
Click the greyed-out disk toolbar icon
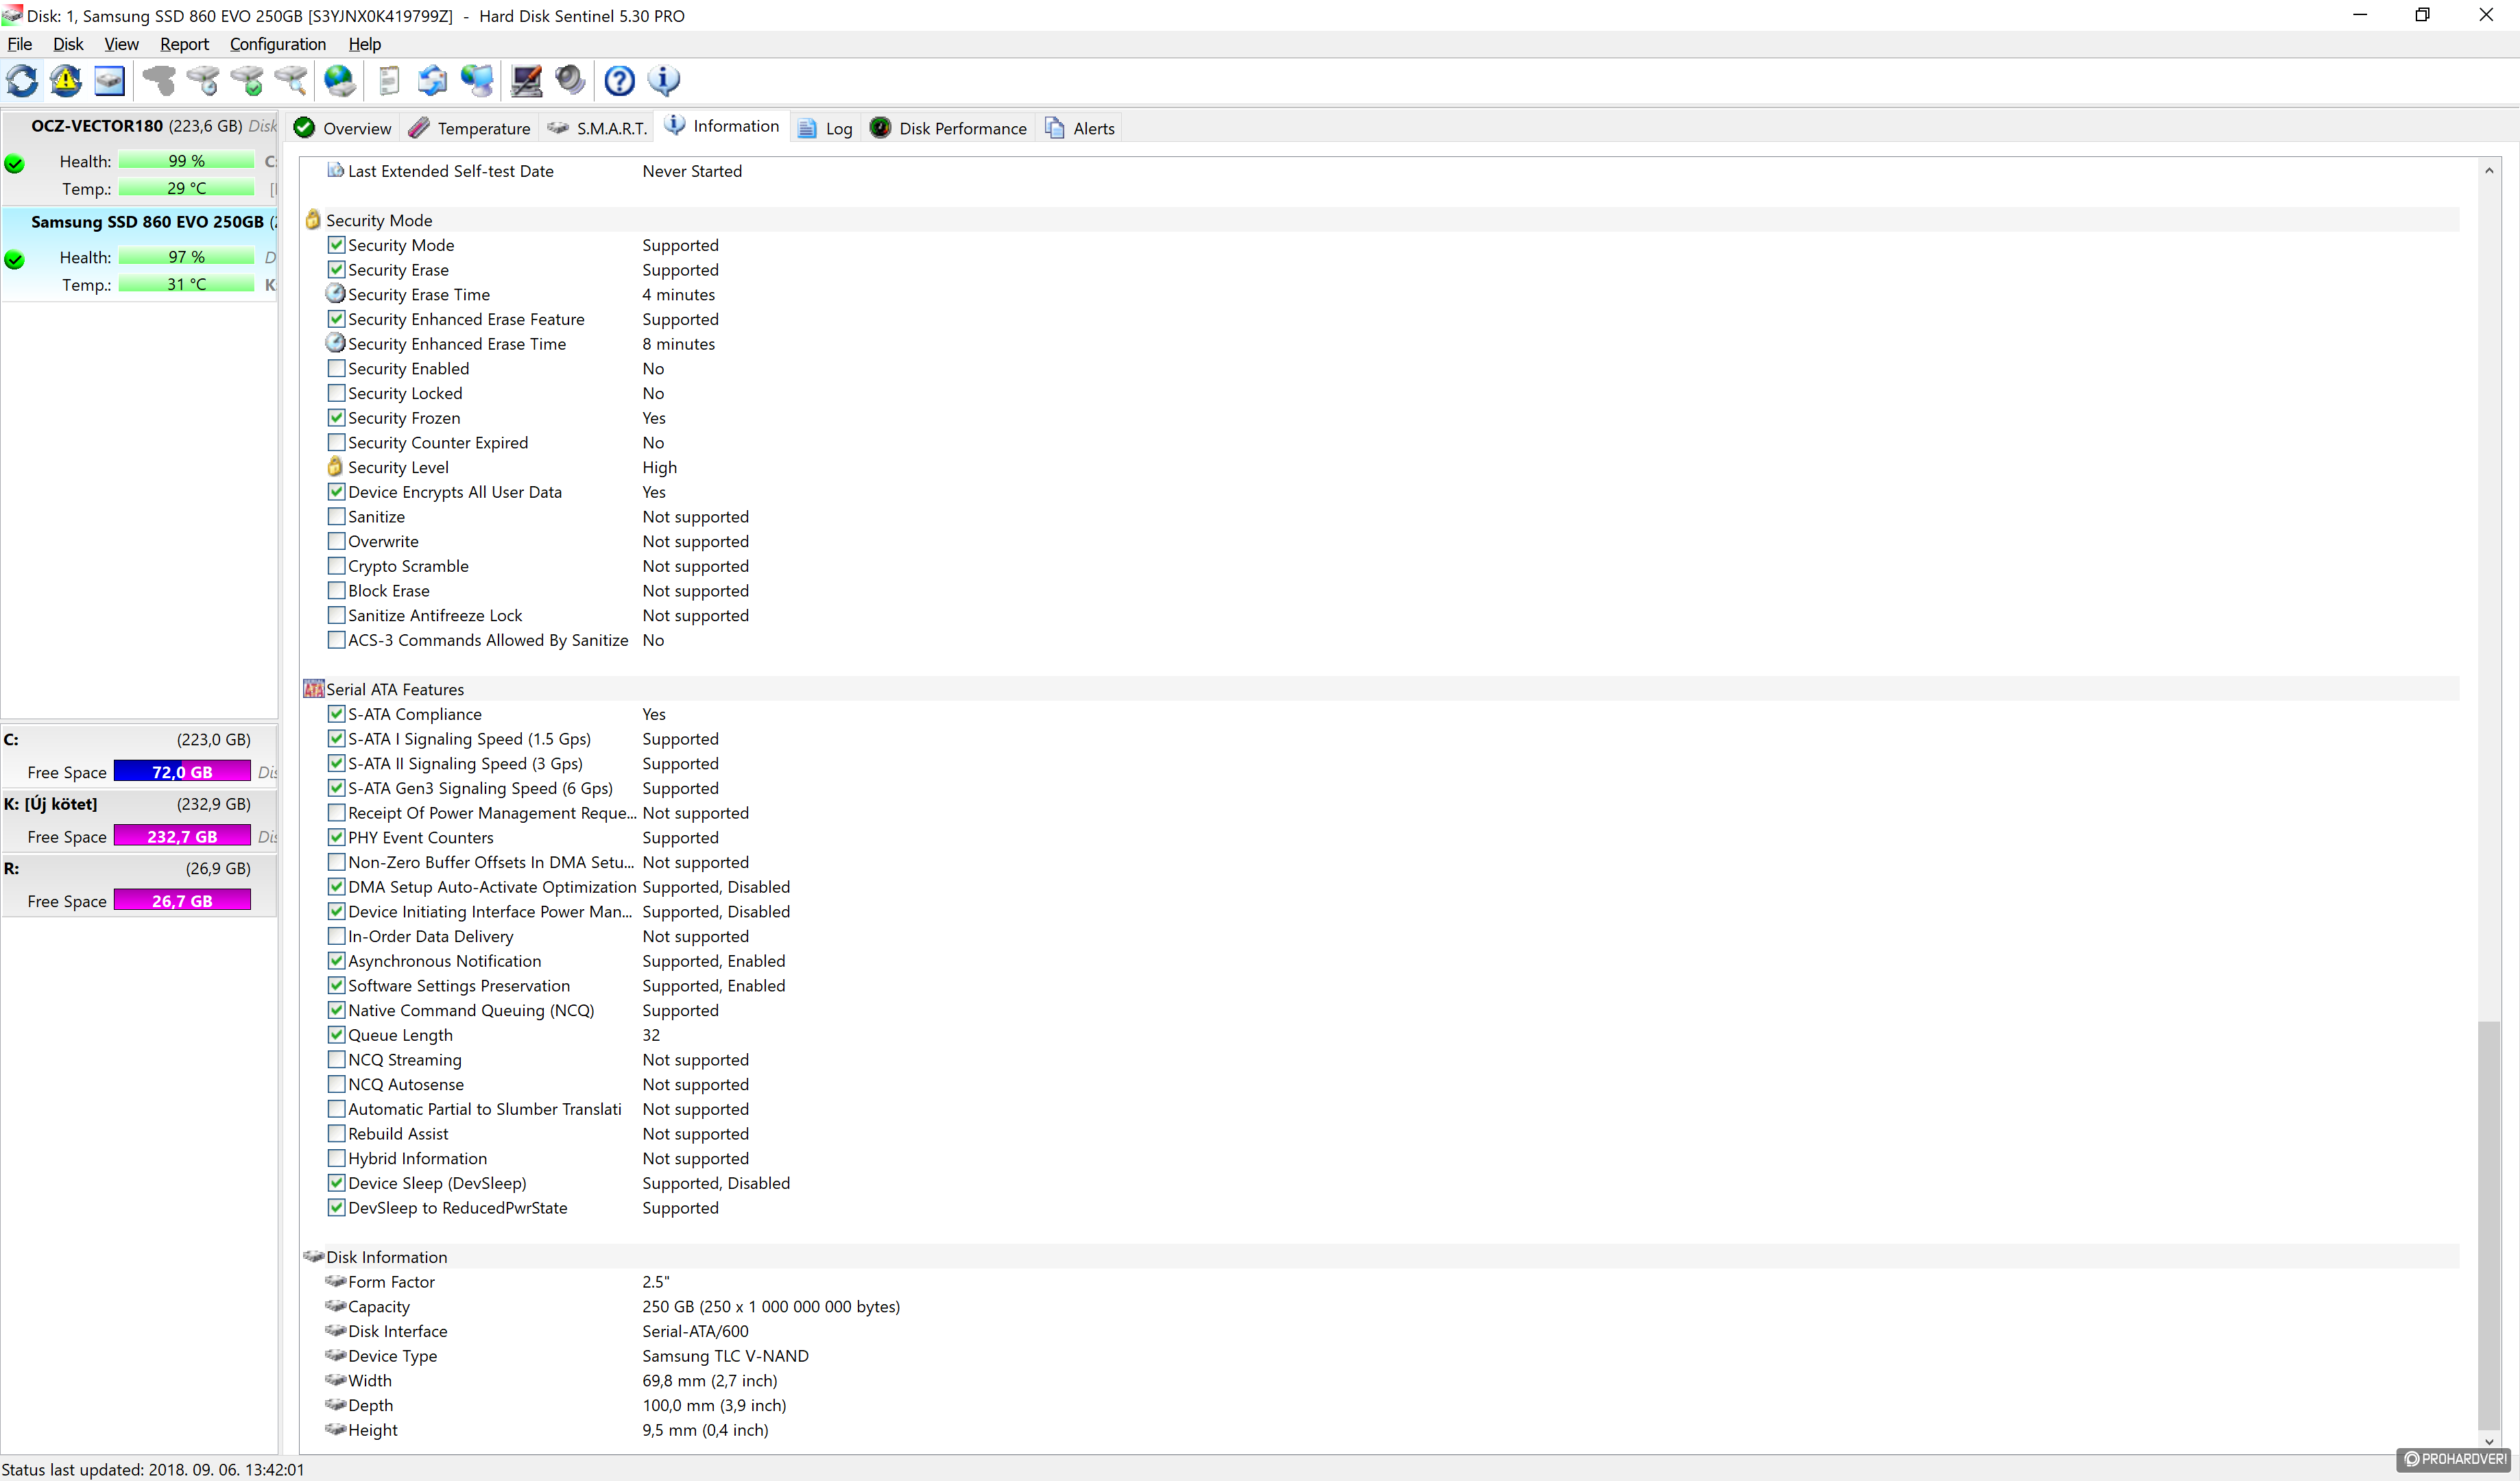pos(158,80)
